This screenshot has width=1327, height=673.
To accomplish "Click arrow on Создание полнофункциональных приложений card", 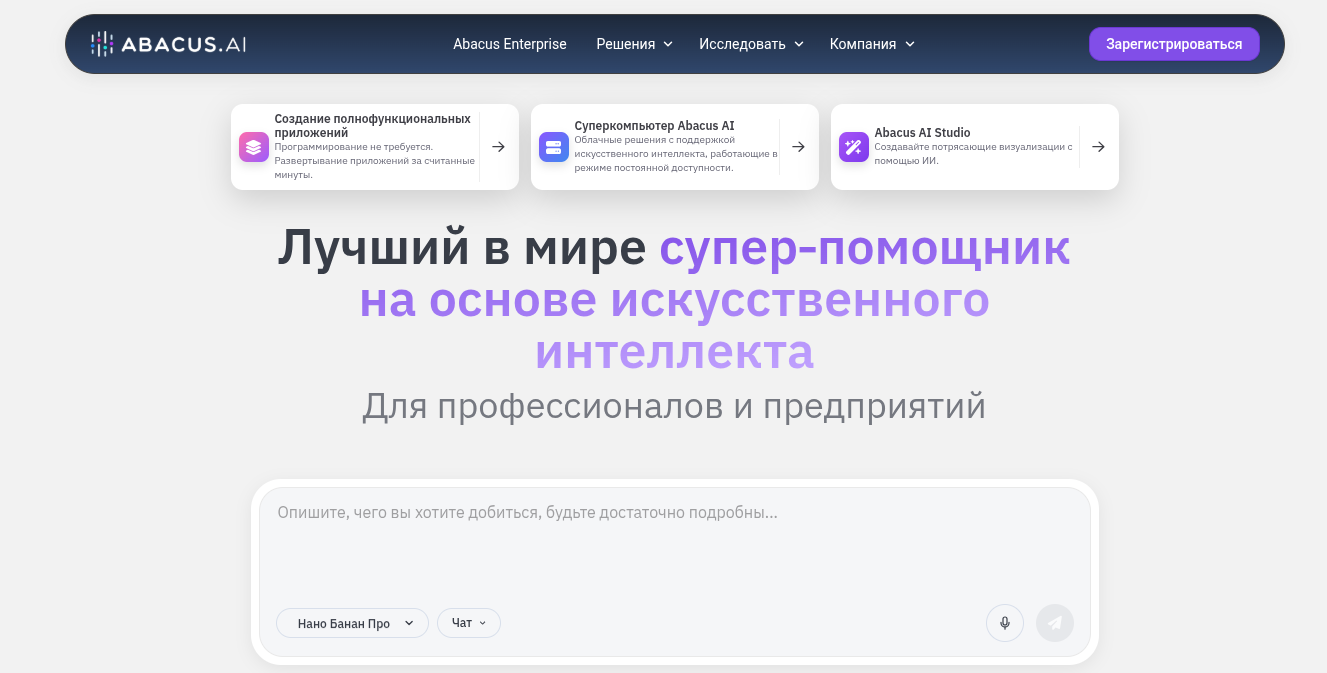I will point(498,147).
